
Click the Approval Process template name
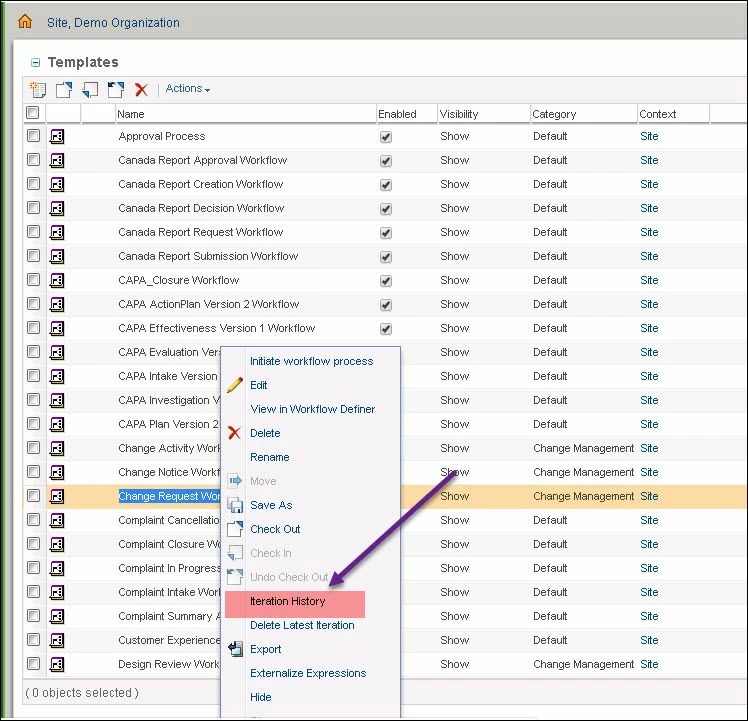tap(162, 136)
